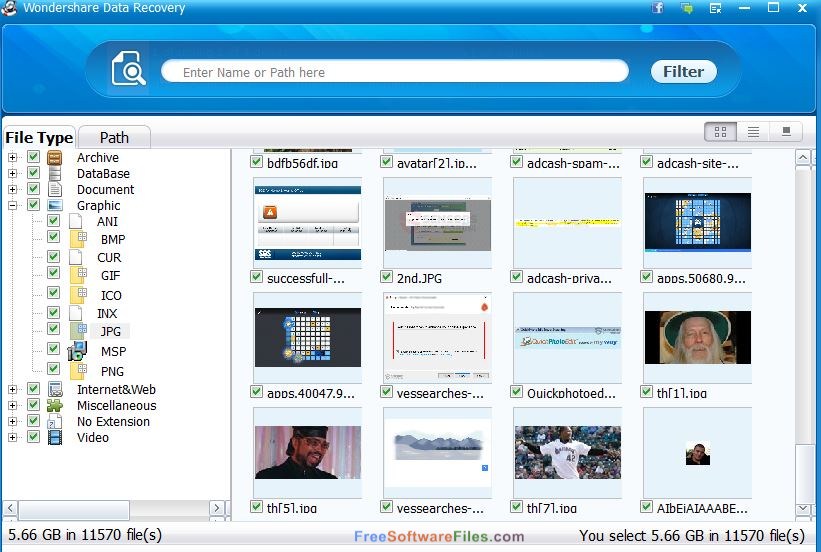Screen dimensions: 821x552
Task: Select the File Type tab
Action: (39, 137)
